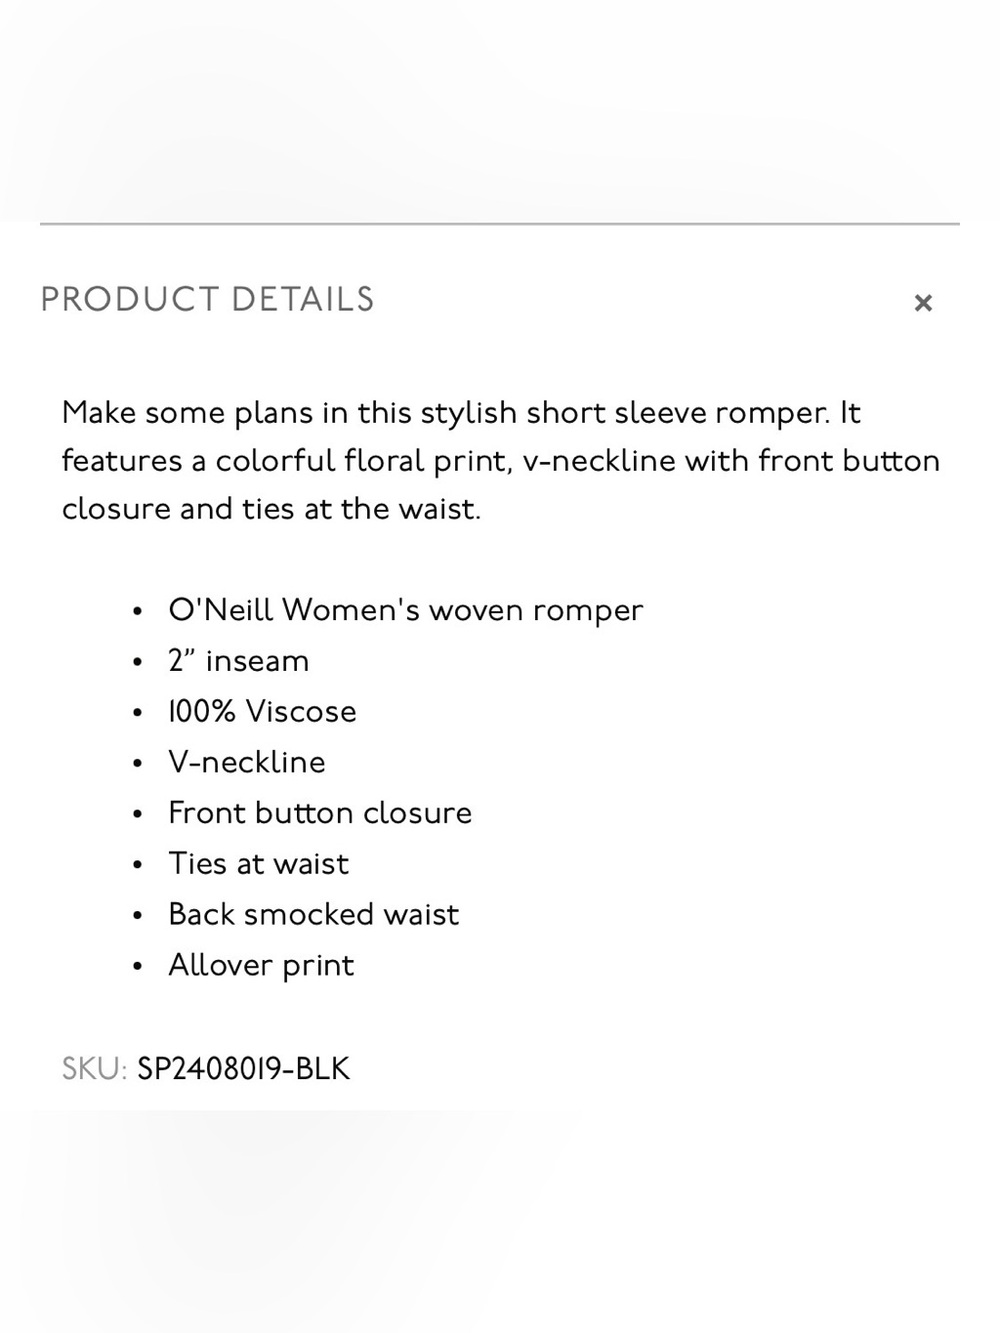The width and height of the screenshot is (1000, 1333).
Task: Click the V-neckline list item
Action: click(247, 763)
